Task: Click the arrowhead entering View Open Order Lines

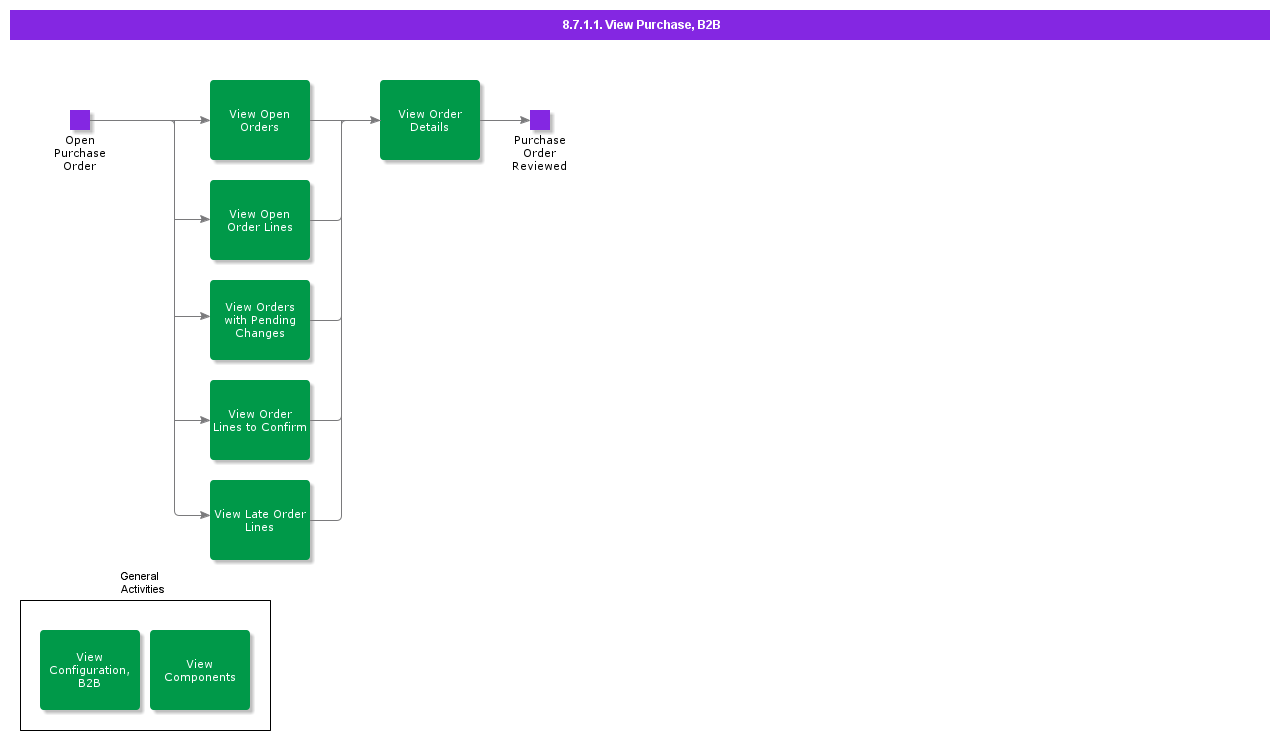Action: click(x=204, y=219)
